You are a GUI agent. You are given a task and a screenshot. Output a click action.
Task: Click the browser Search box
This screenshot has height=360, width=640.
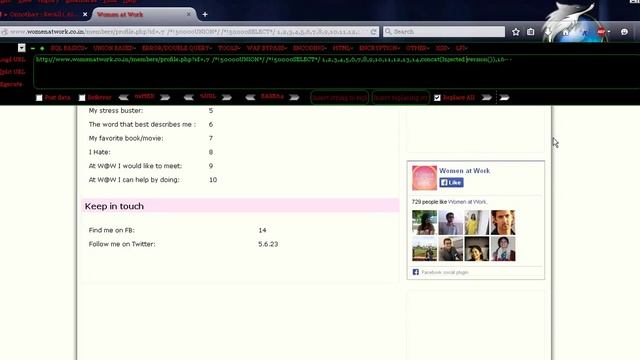coord(444,31)
